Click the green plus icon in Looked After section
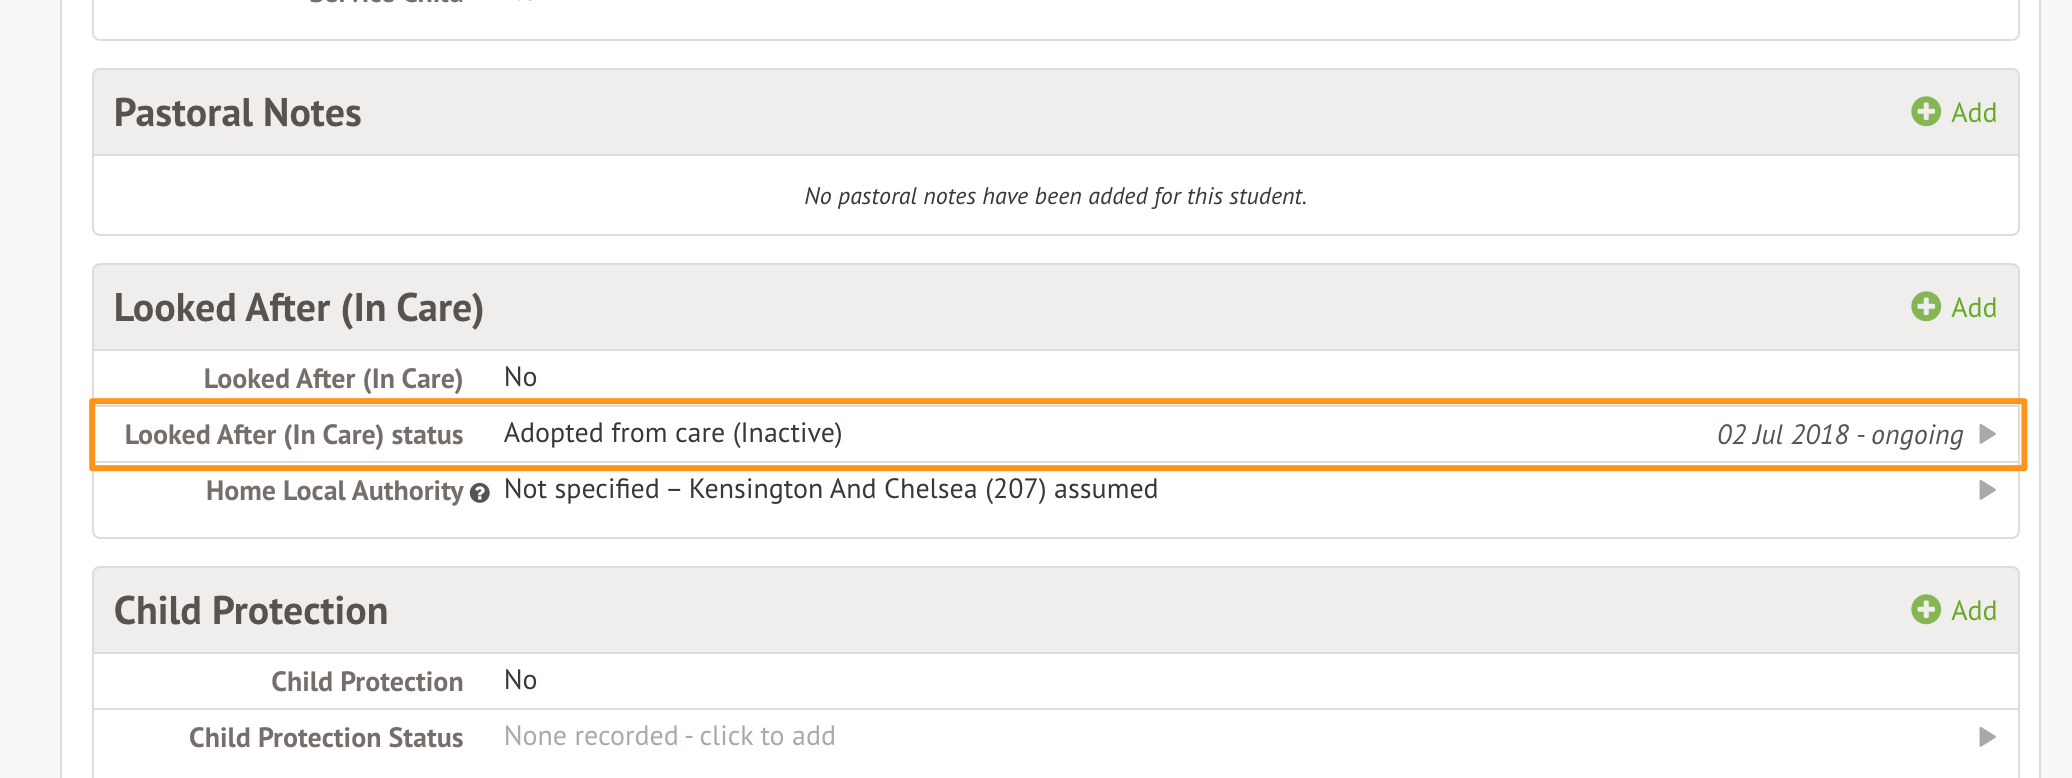The image size is (2072, 778). (x=1925, y=307)
